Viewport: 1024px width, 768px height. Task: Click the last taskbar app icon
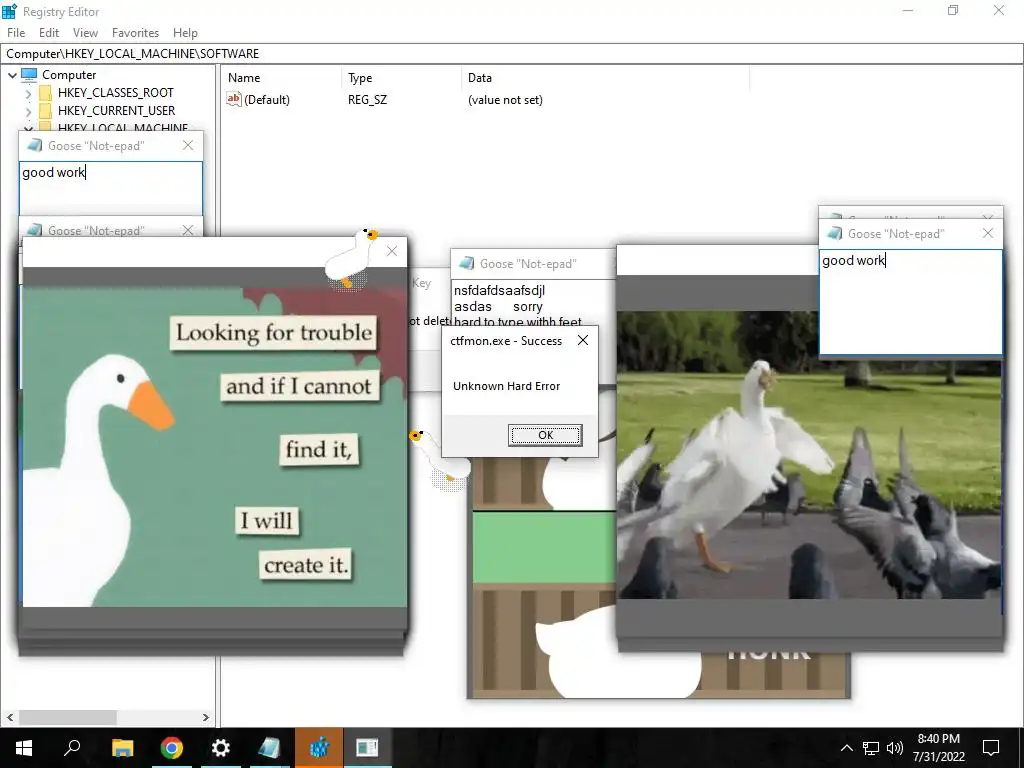368,748
